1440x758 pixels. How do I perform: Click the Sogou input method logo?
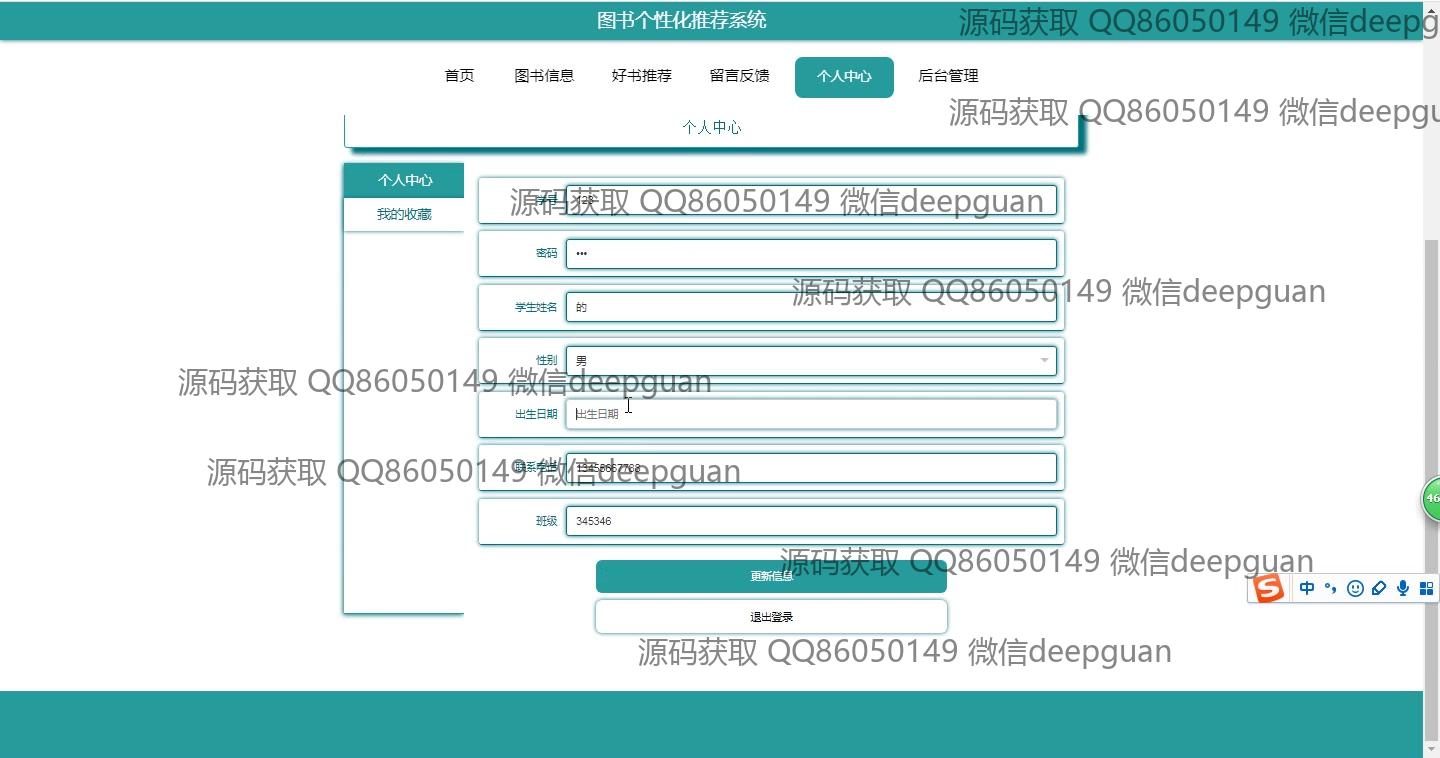(x=1268, y=589)
